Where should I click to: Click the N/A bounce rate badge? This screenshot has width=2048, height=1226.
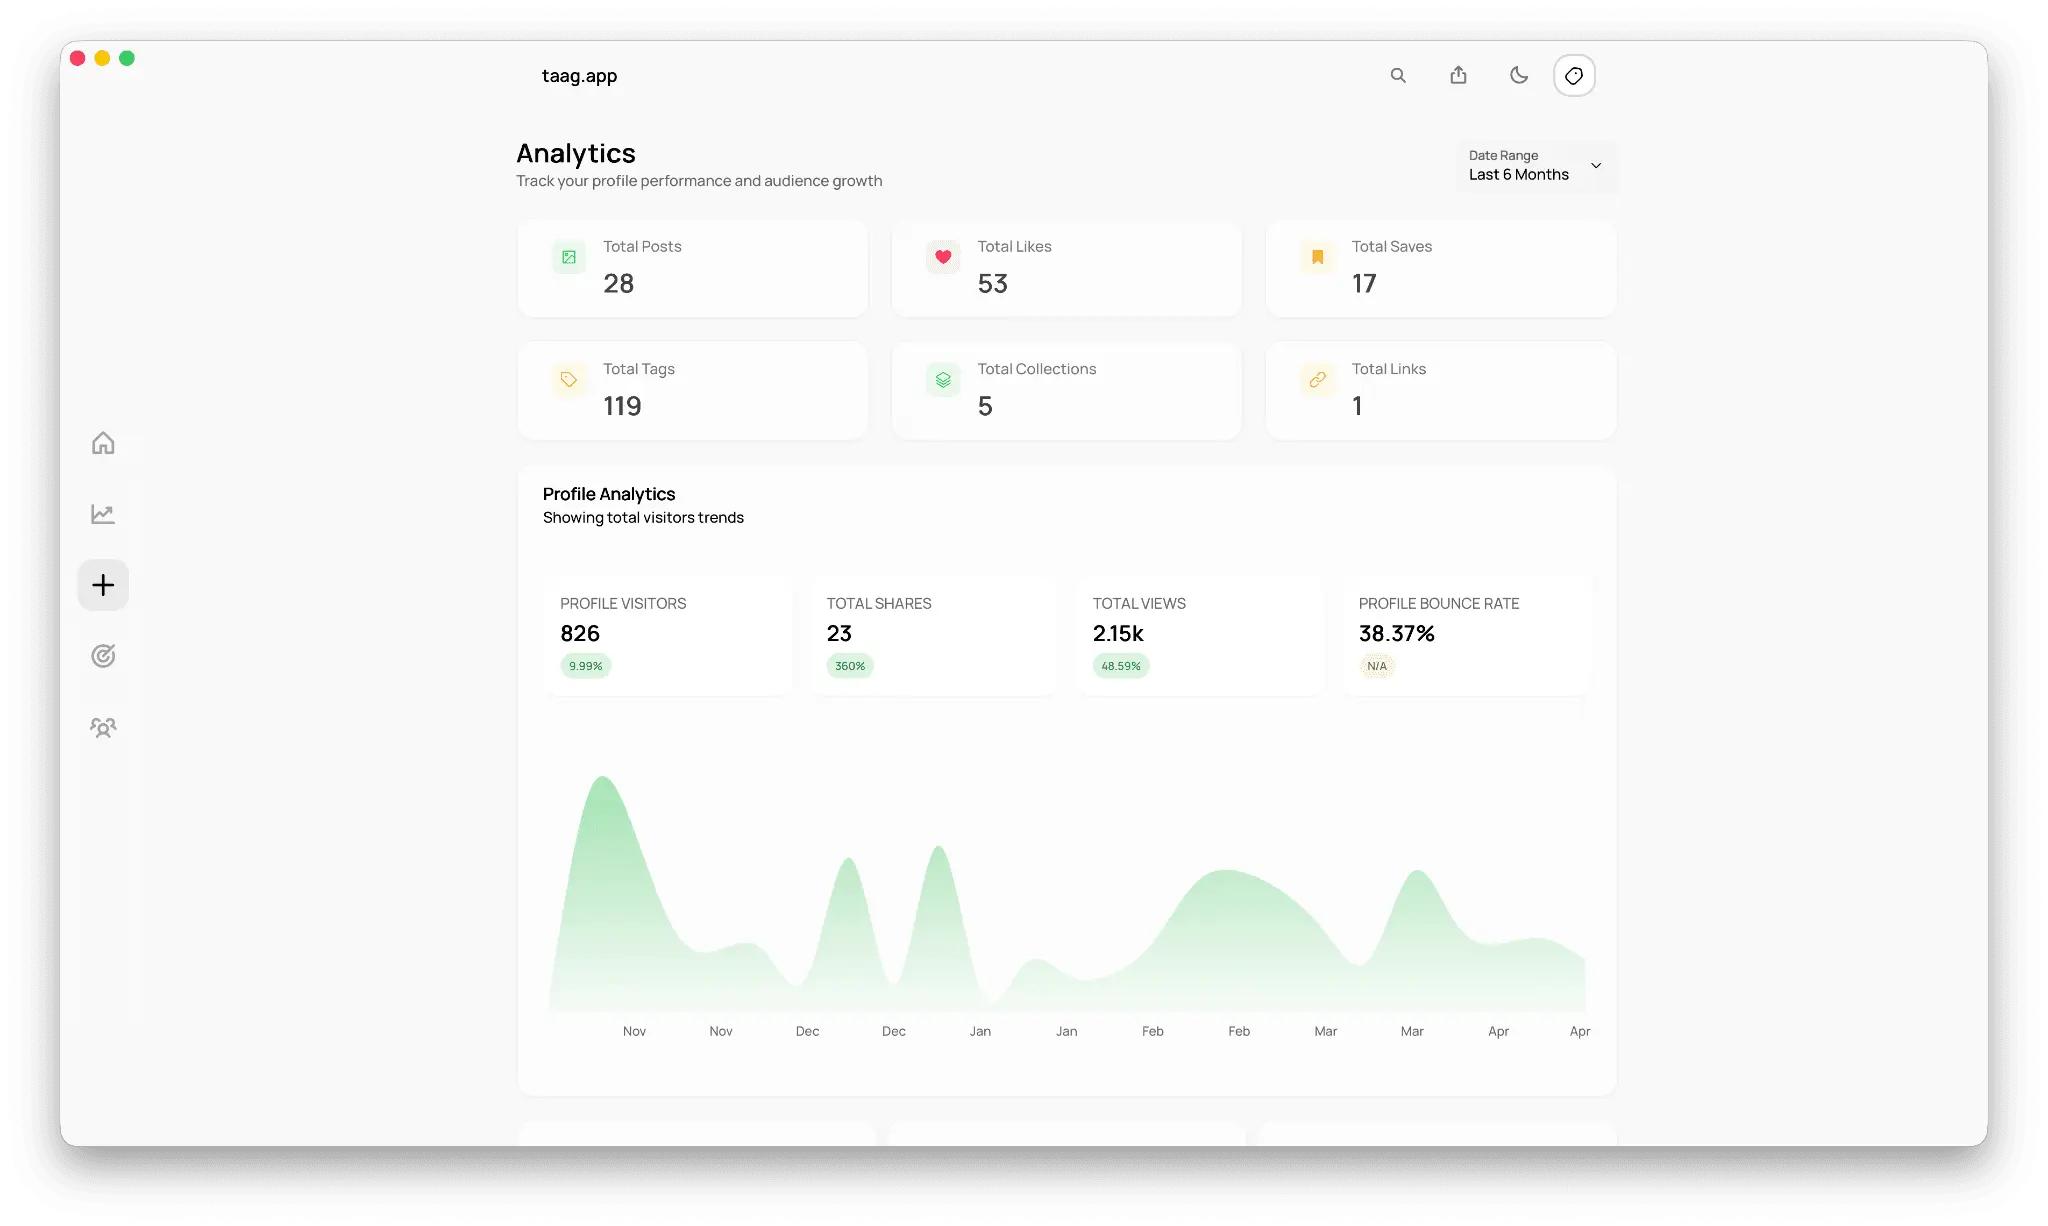(1377, 666)
